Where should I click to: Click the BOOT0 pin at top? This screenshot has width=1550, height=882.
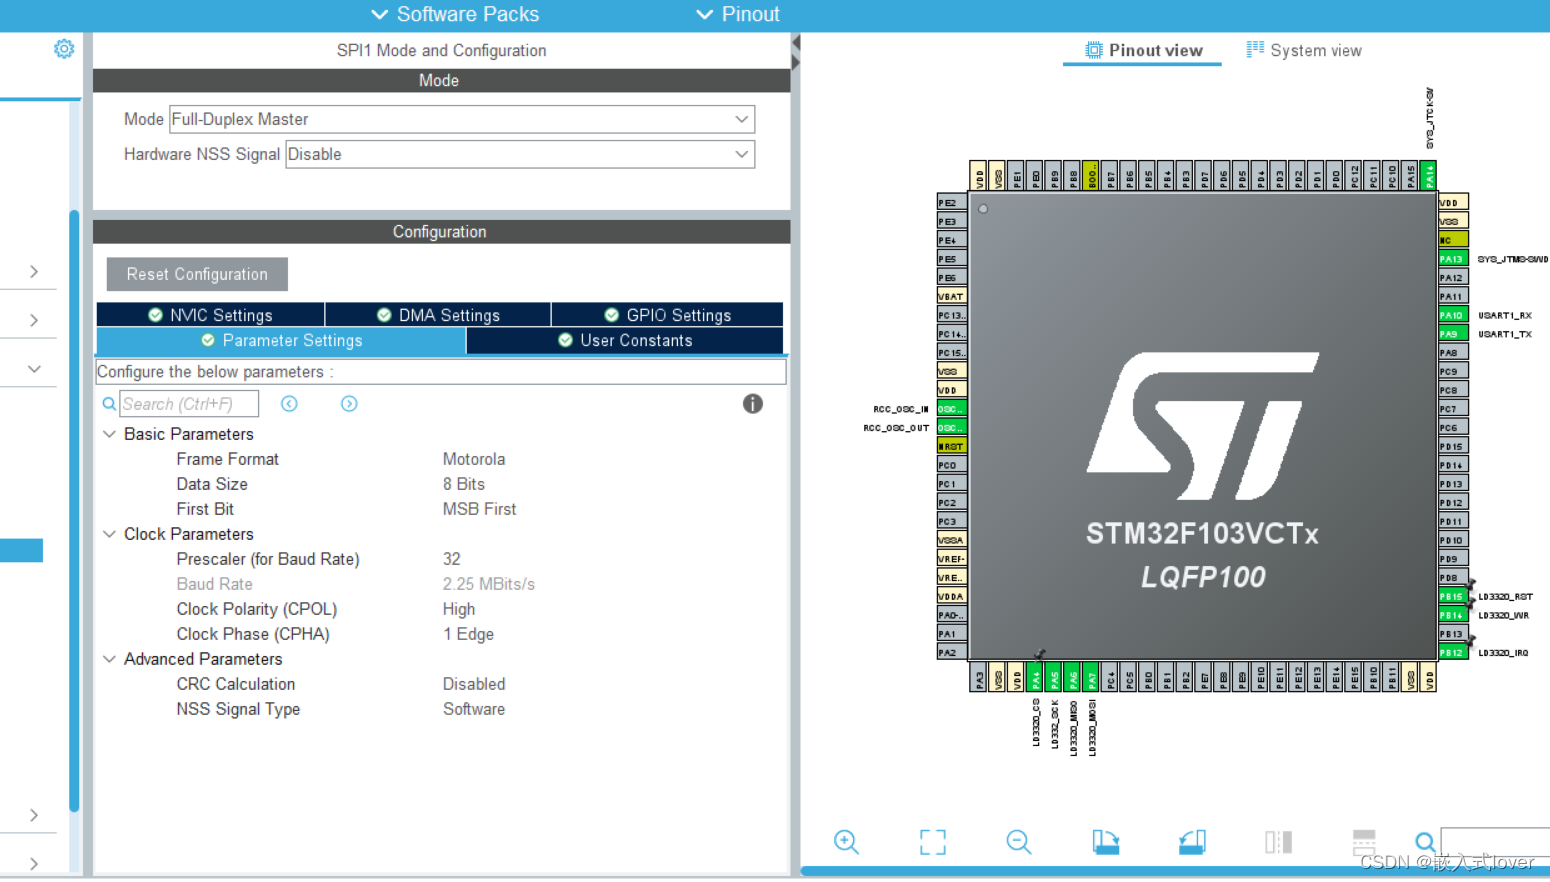pos(1092,175)
